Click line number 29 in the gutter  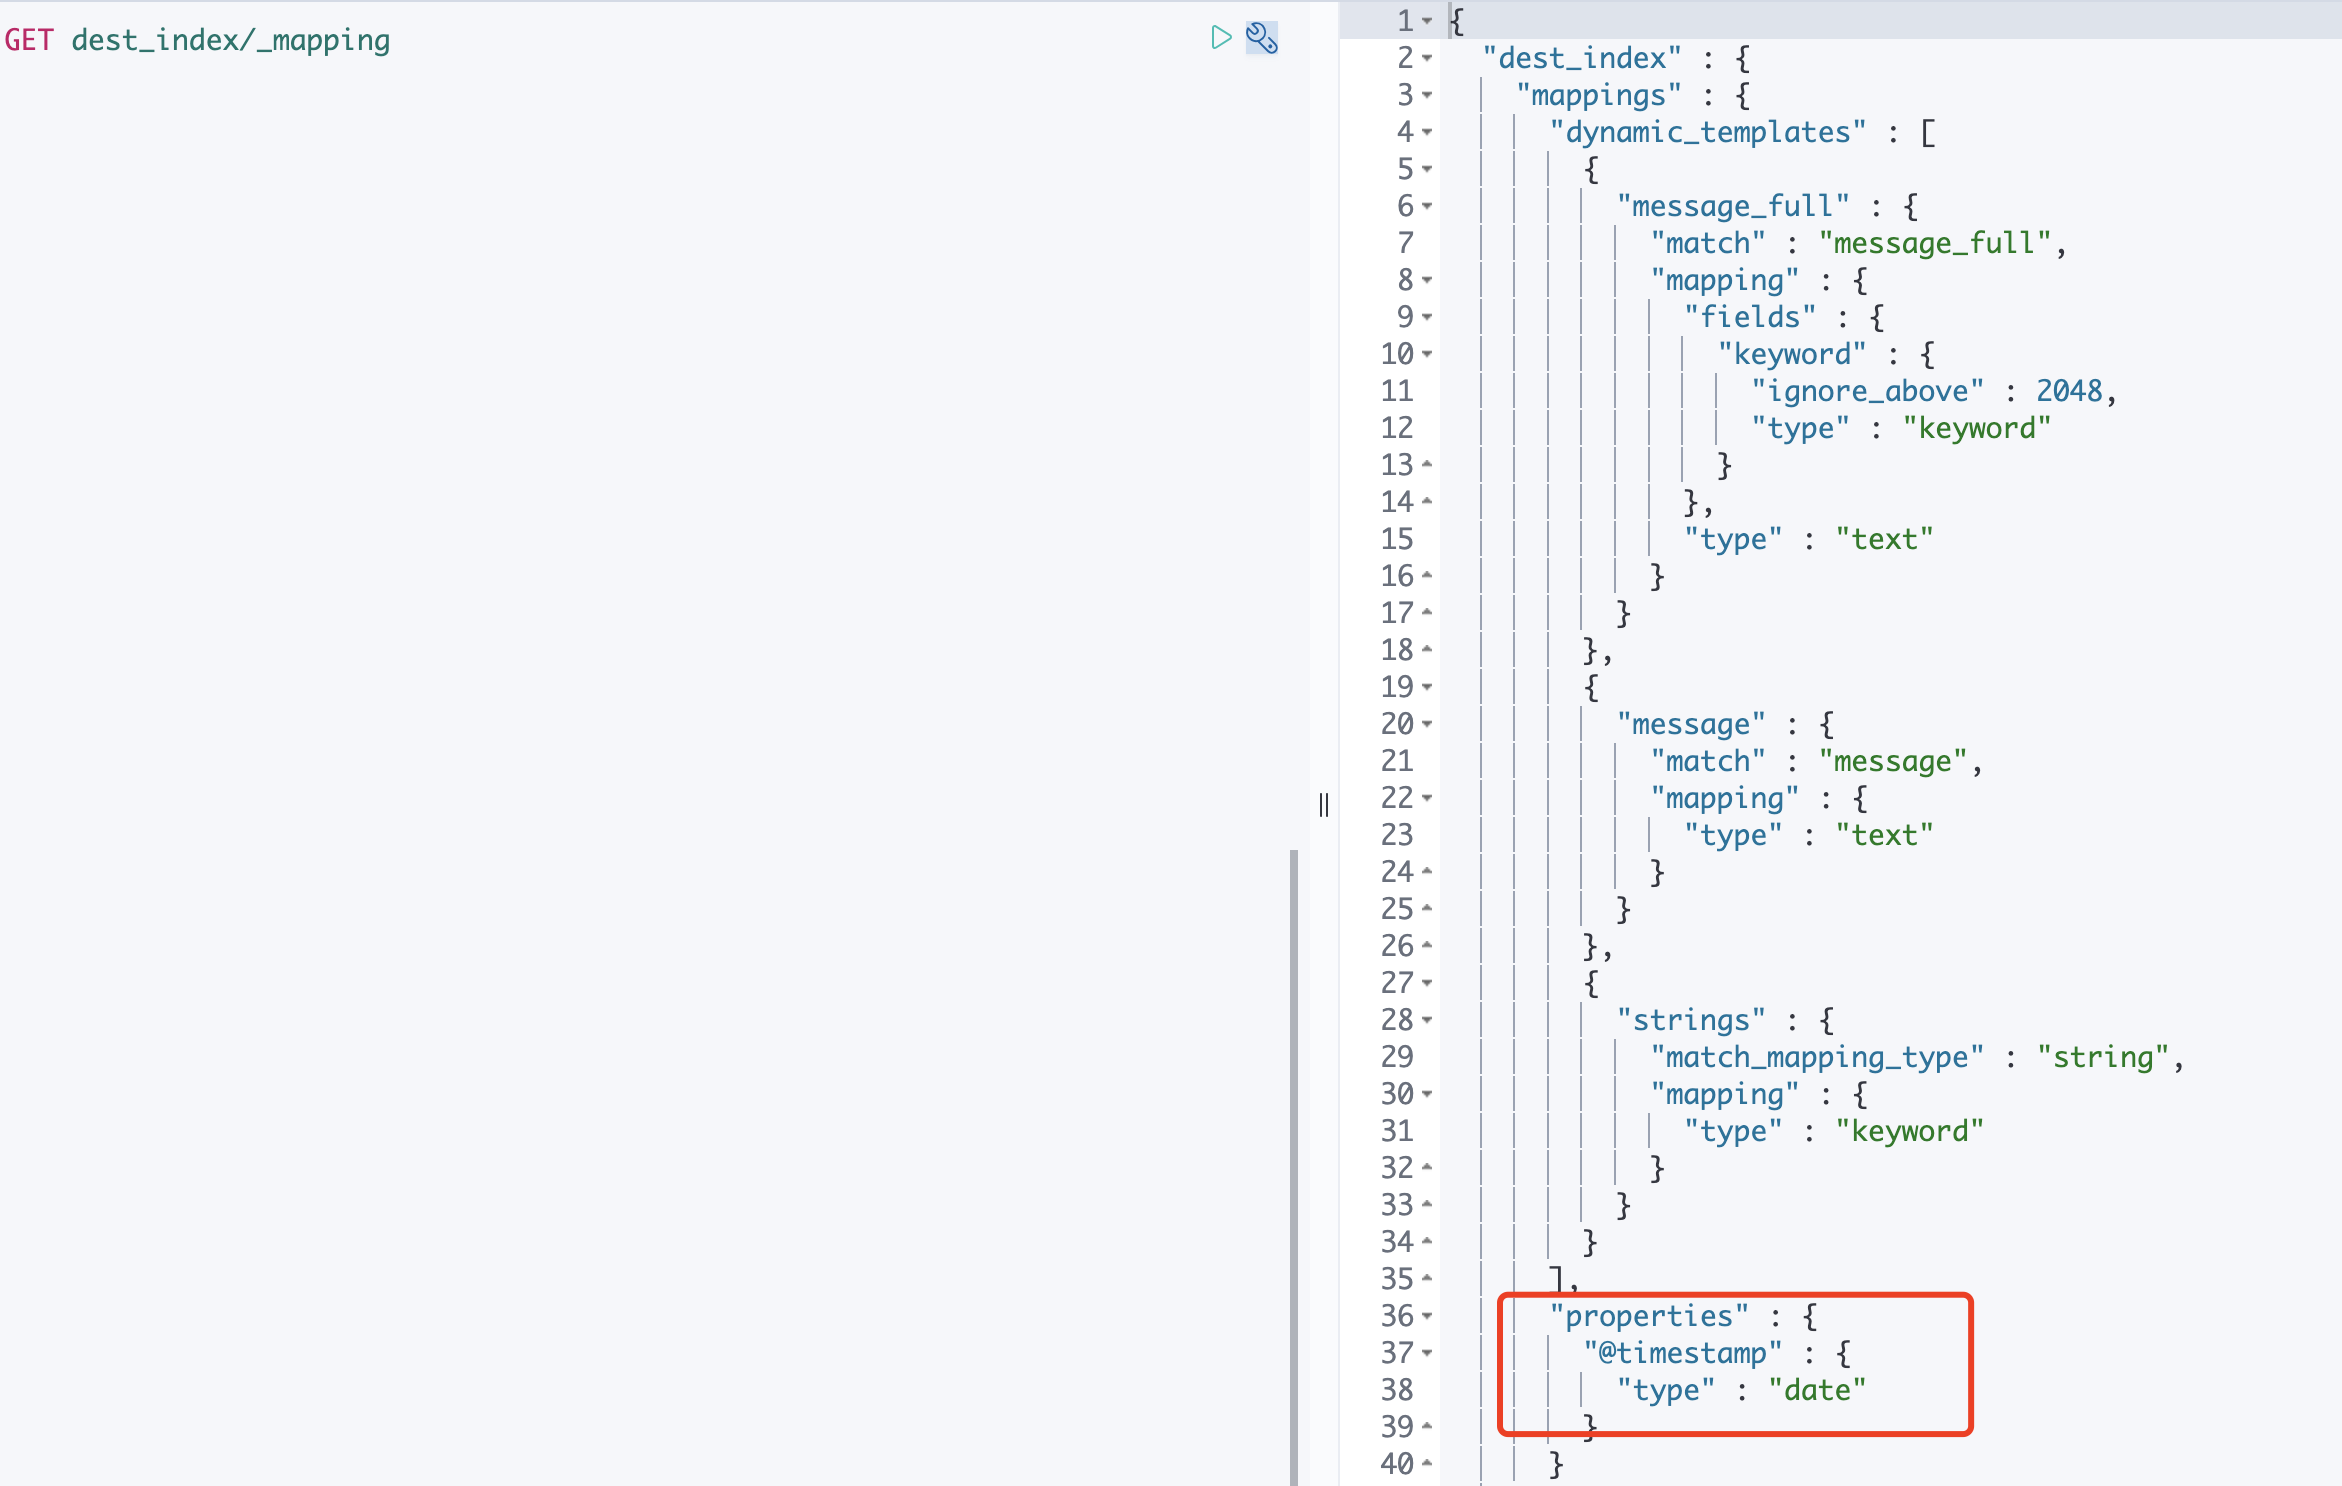[x=1397, y=1057]
